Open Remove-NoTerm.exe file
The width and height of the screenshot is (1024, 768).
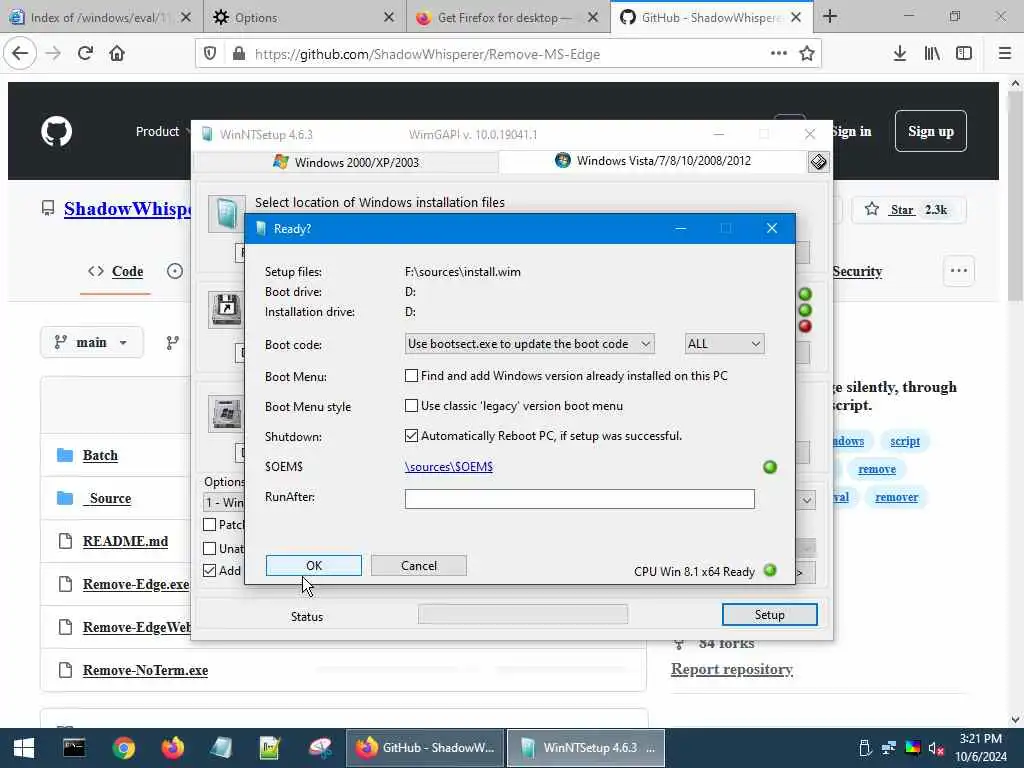(145, 671)
